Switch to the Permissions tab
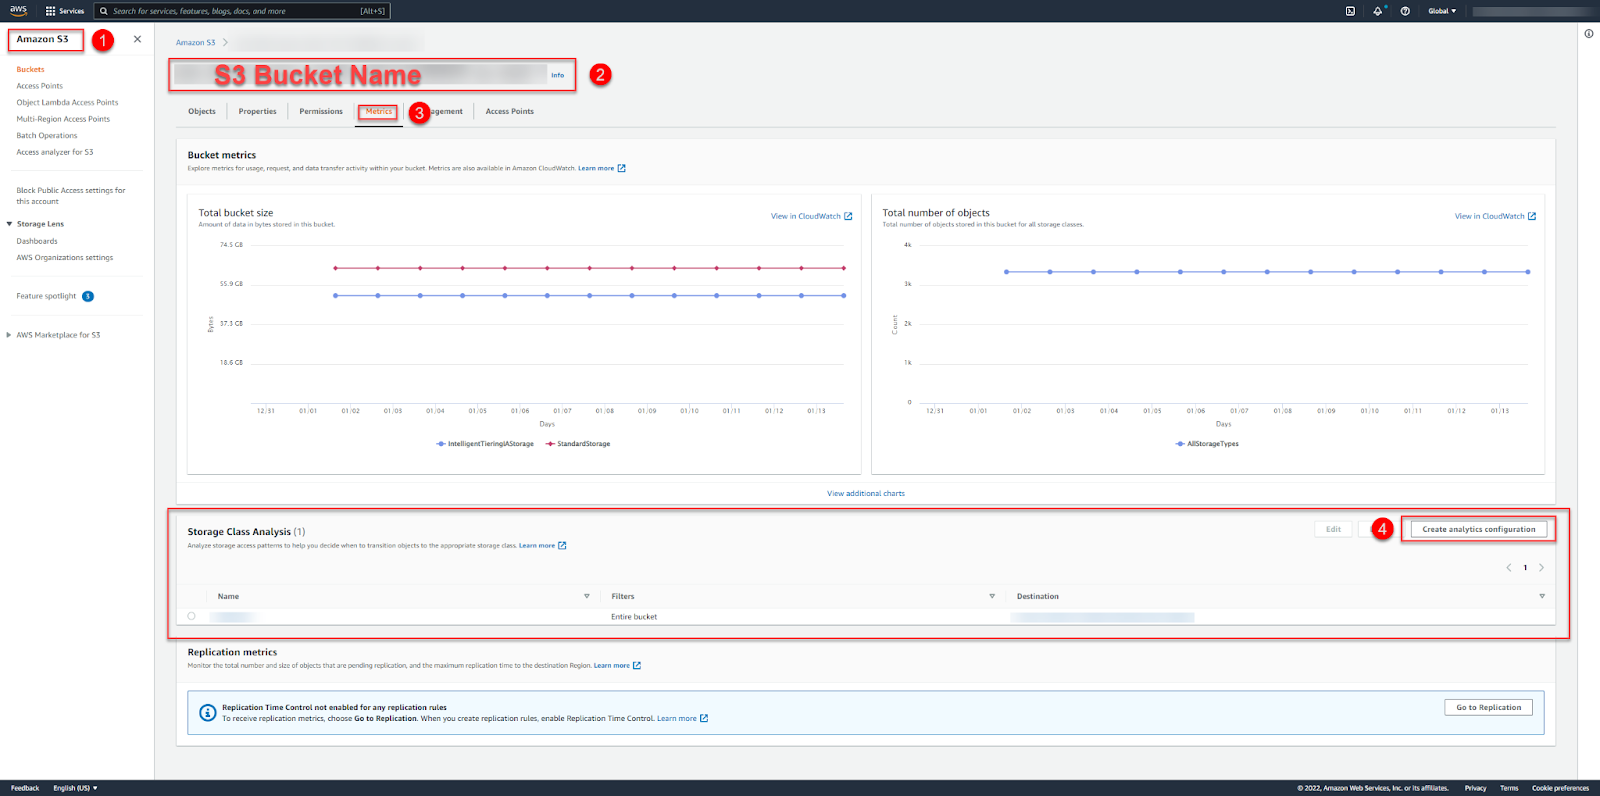The width and height of the screenshot is (1600, 796). pos(321,112)
